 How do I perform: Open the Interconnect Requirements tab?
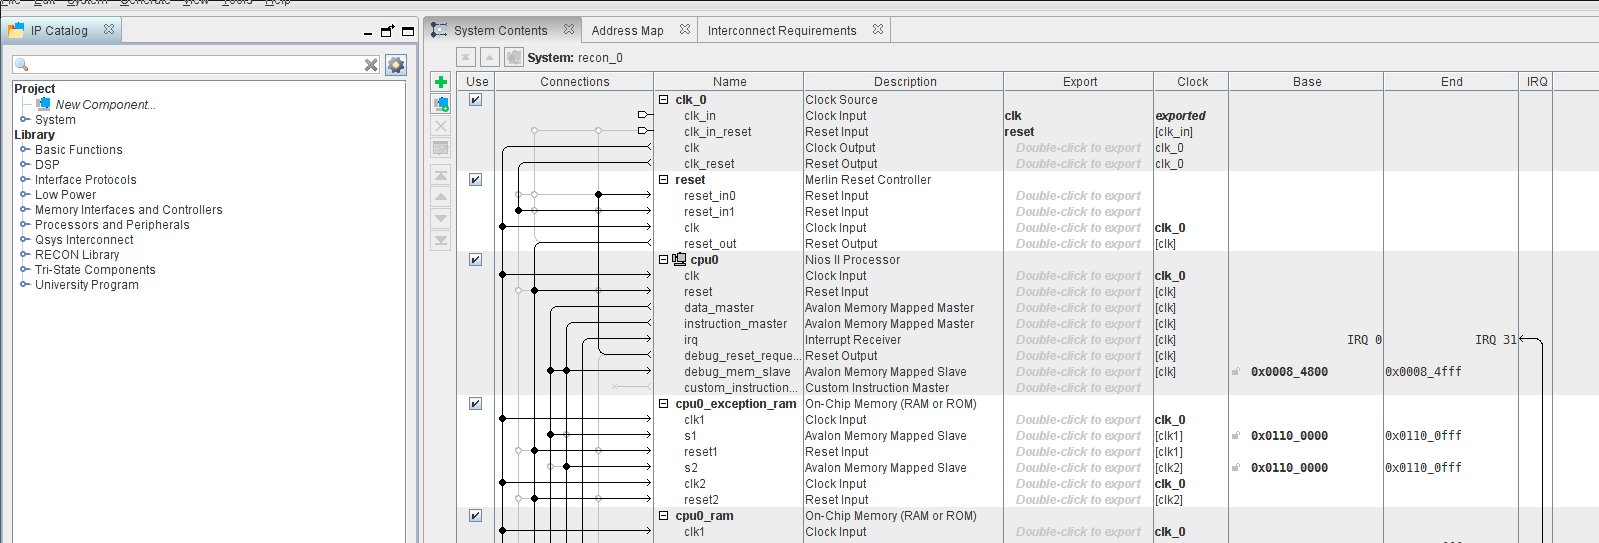[x=781, y=31]
